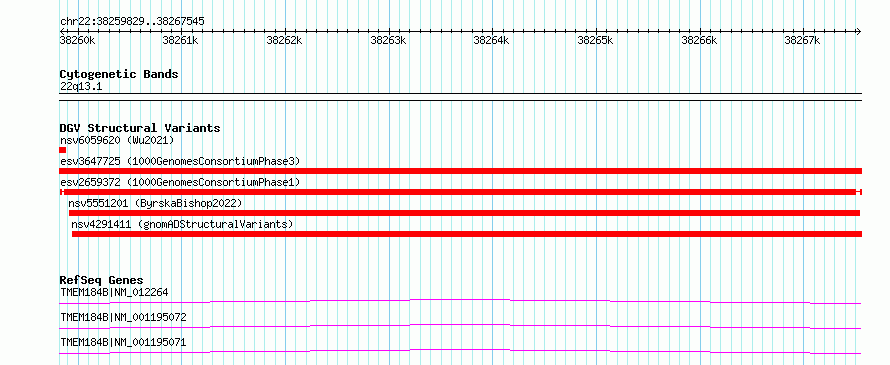Open variant nsv5551201 (ByrskaBishop2022) label
Viewport: 890px width, 365px height.
click(x=155, y=203)
